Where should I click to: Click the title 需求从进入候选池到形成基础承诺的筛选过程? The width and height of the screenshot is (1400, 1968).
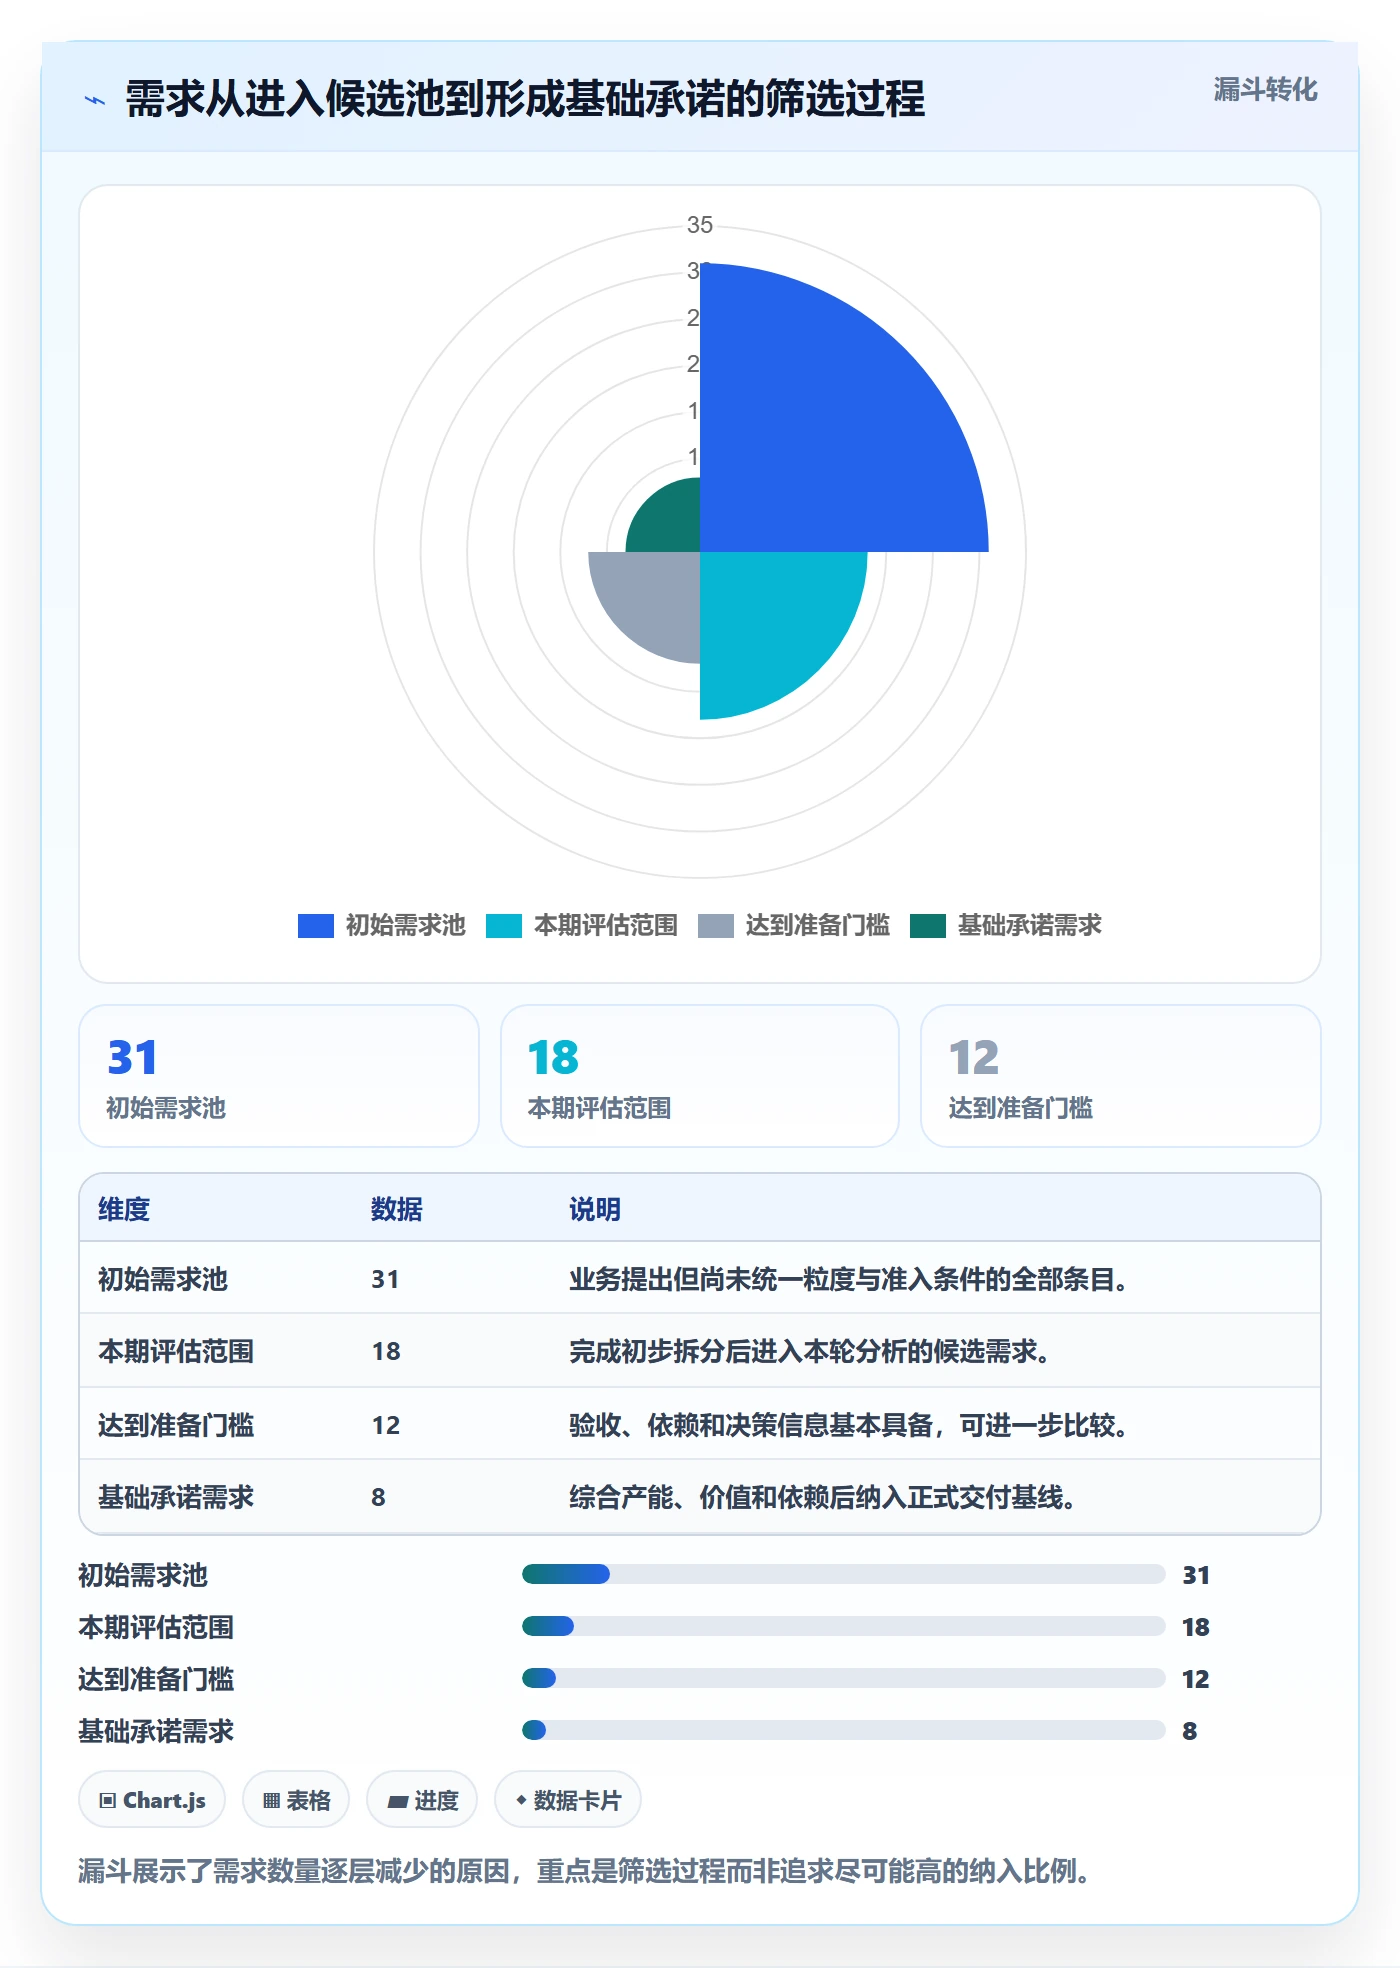click(525, 99)
